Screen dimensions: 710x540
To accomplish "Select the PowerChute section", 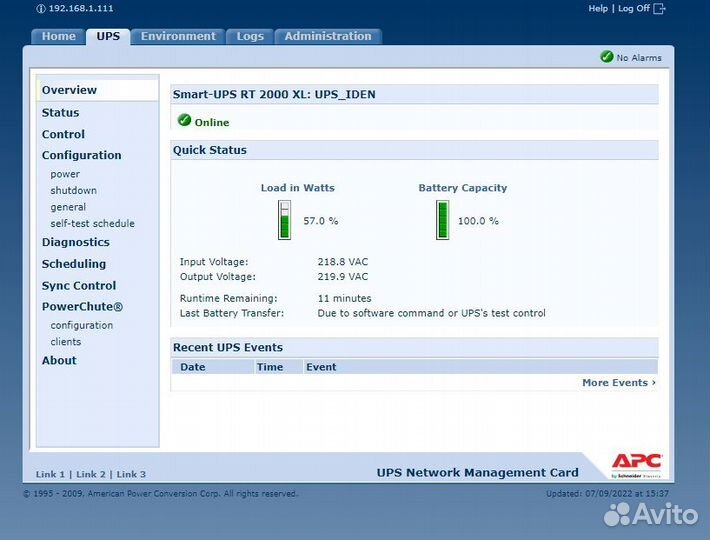I will tap(82, 307).
